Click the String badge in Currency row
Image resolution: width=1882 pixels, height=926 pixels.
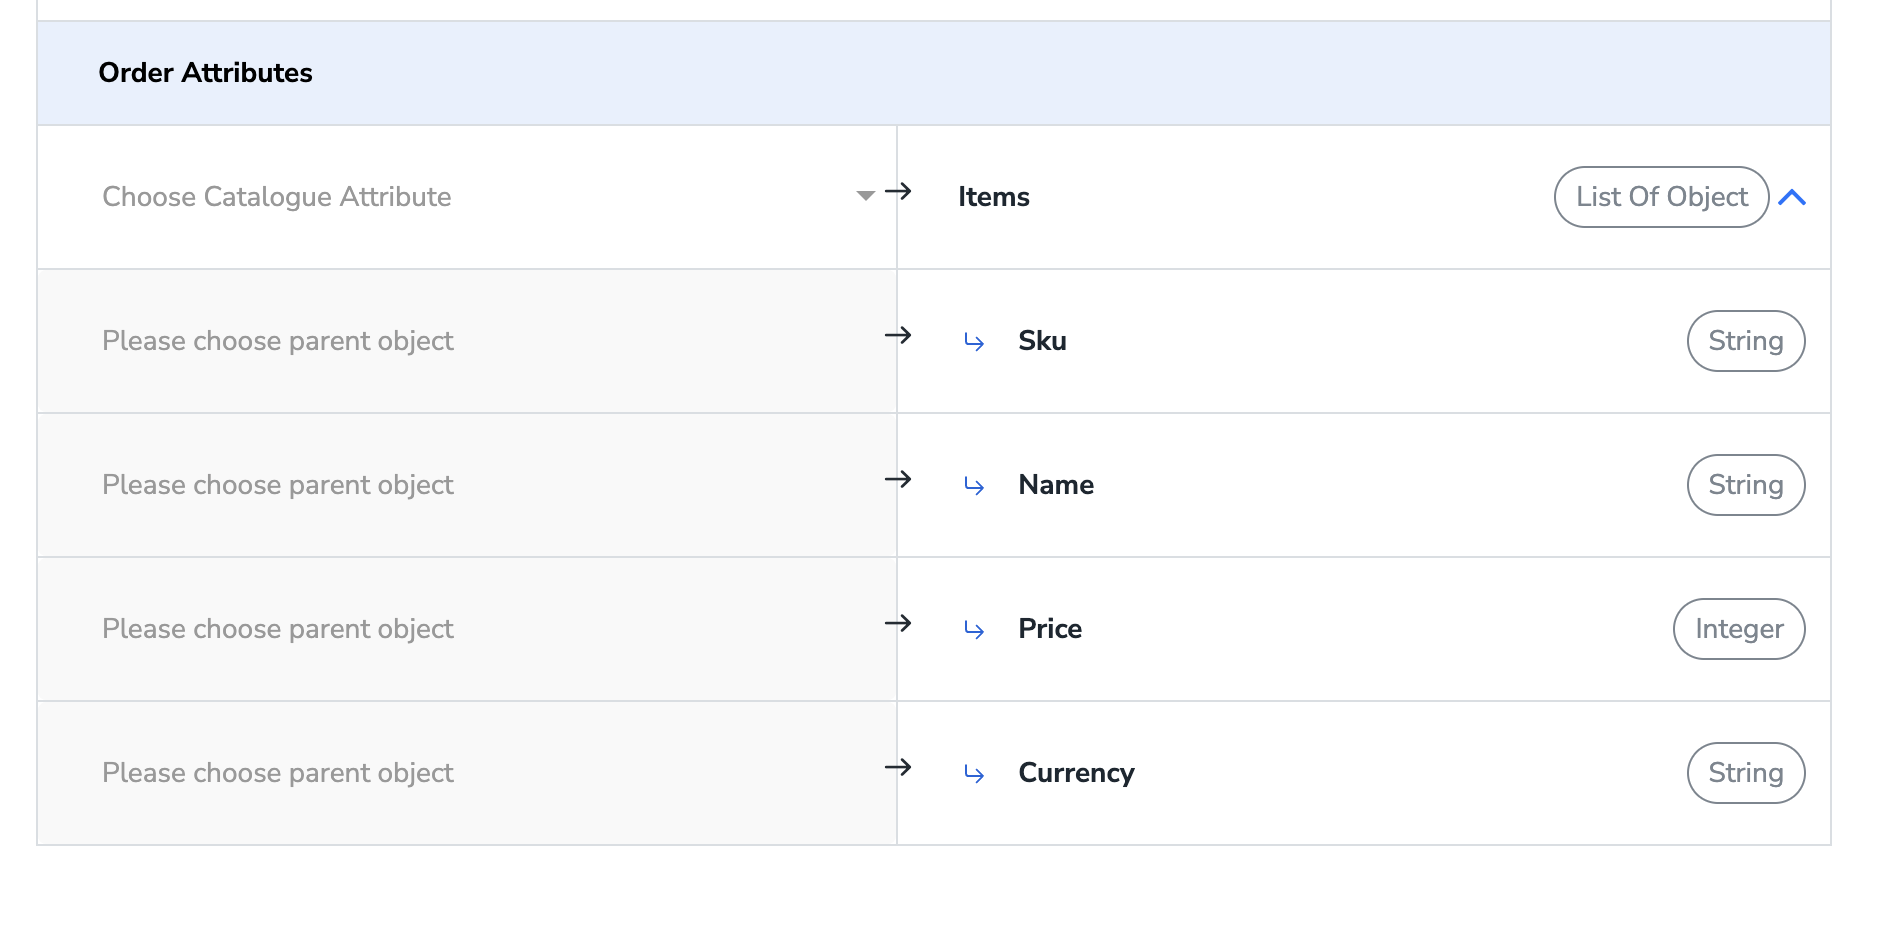click(x=1745, y=773)
